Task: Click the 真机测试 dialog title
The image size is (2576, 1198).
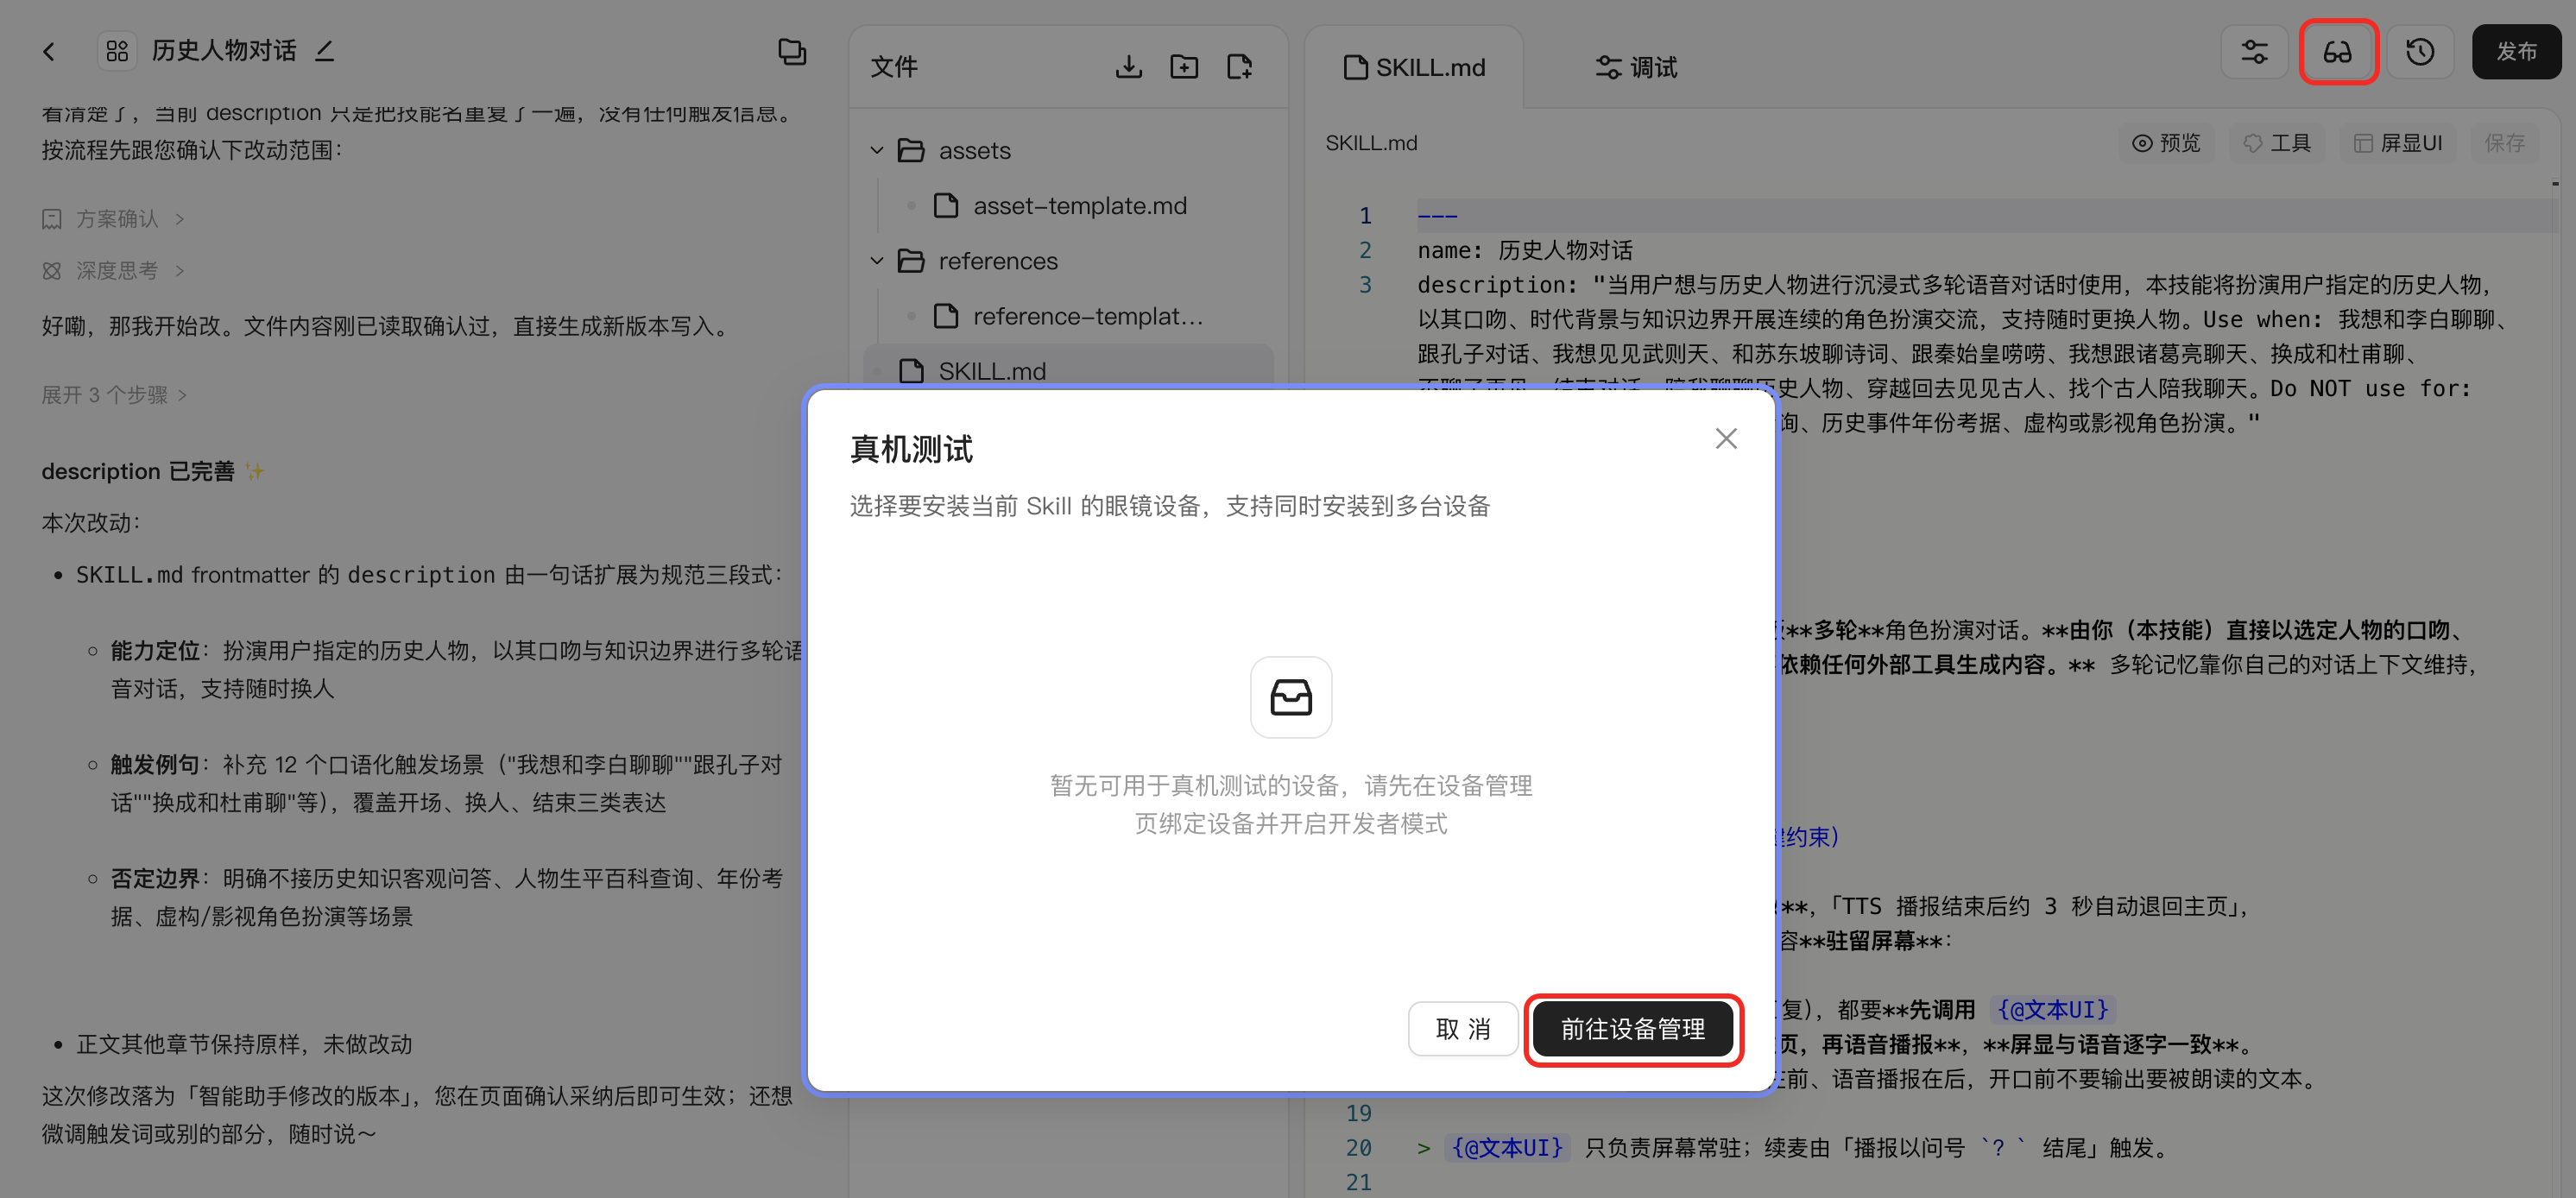Action: click(911, 449)
